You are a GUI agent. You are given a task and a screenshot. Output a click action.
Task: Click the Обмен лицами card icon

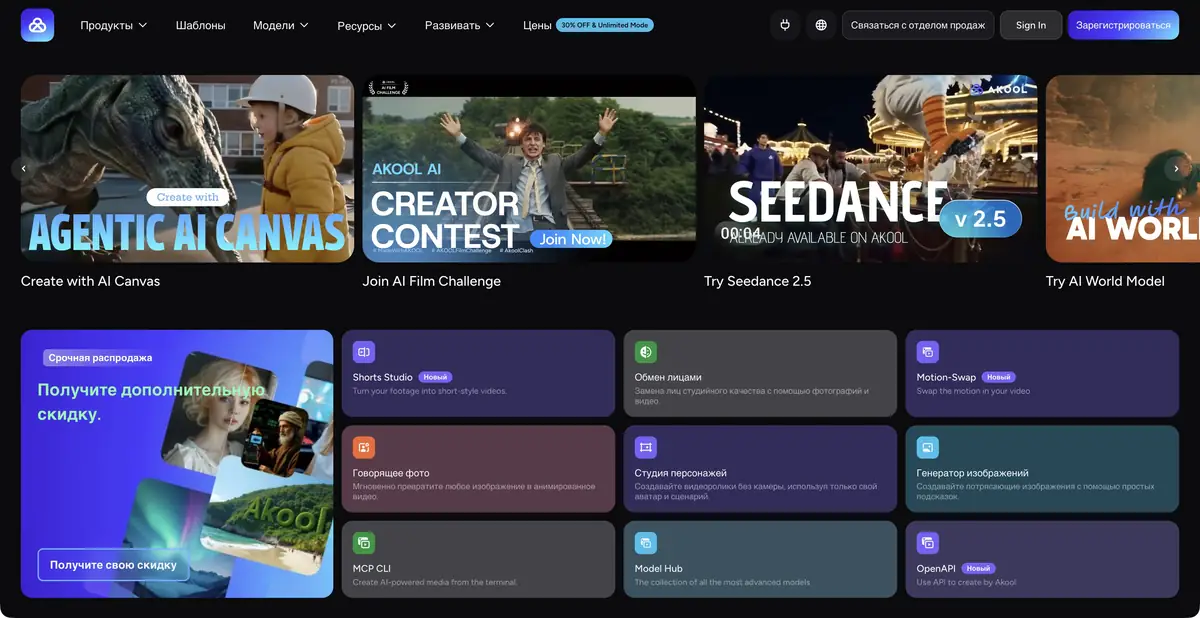[646, 352]
